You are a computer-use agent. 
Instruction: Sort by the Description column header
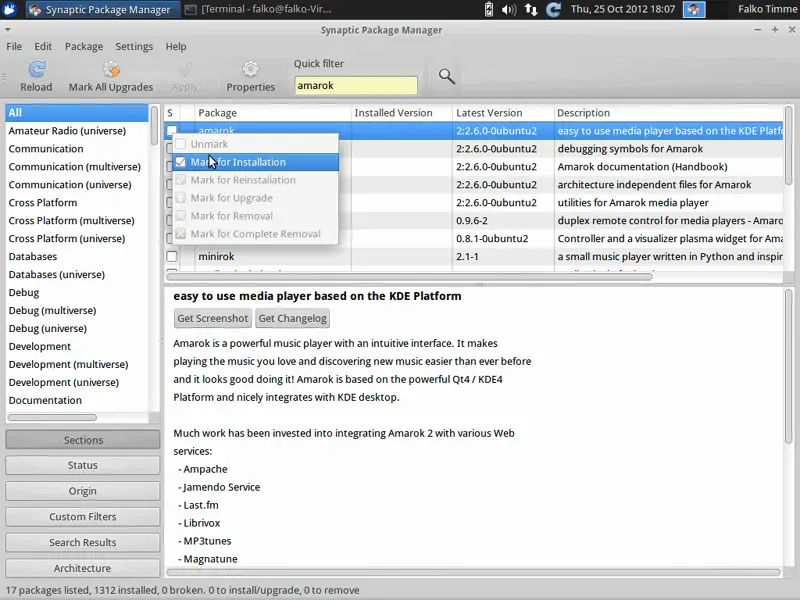click(x=668, y=113)
